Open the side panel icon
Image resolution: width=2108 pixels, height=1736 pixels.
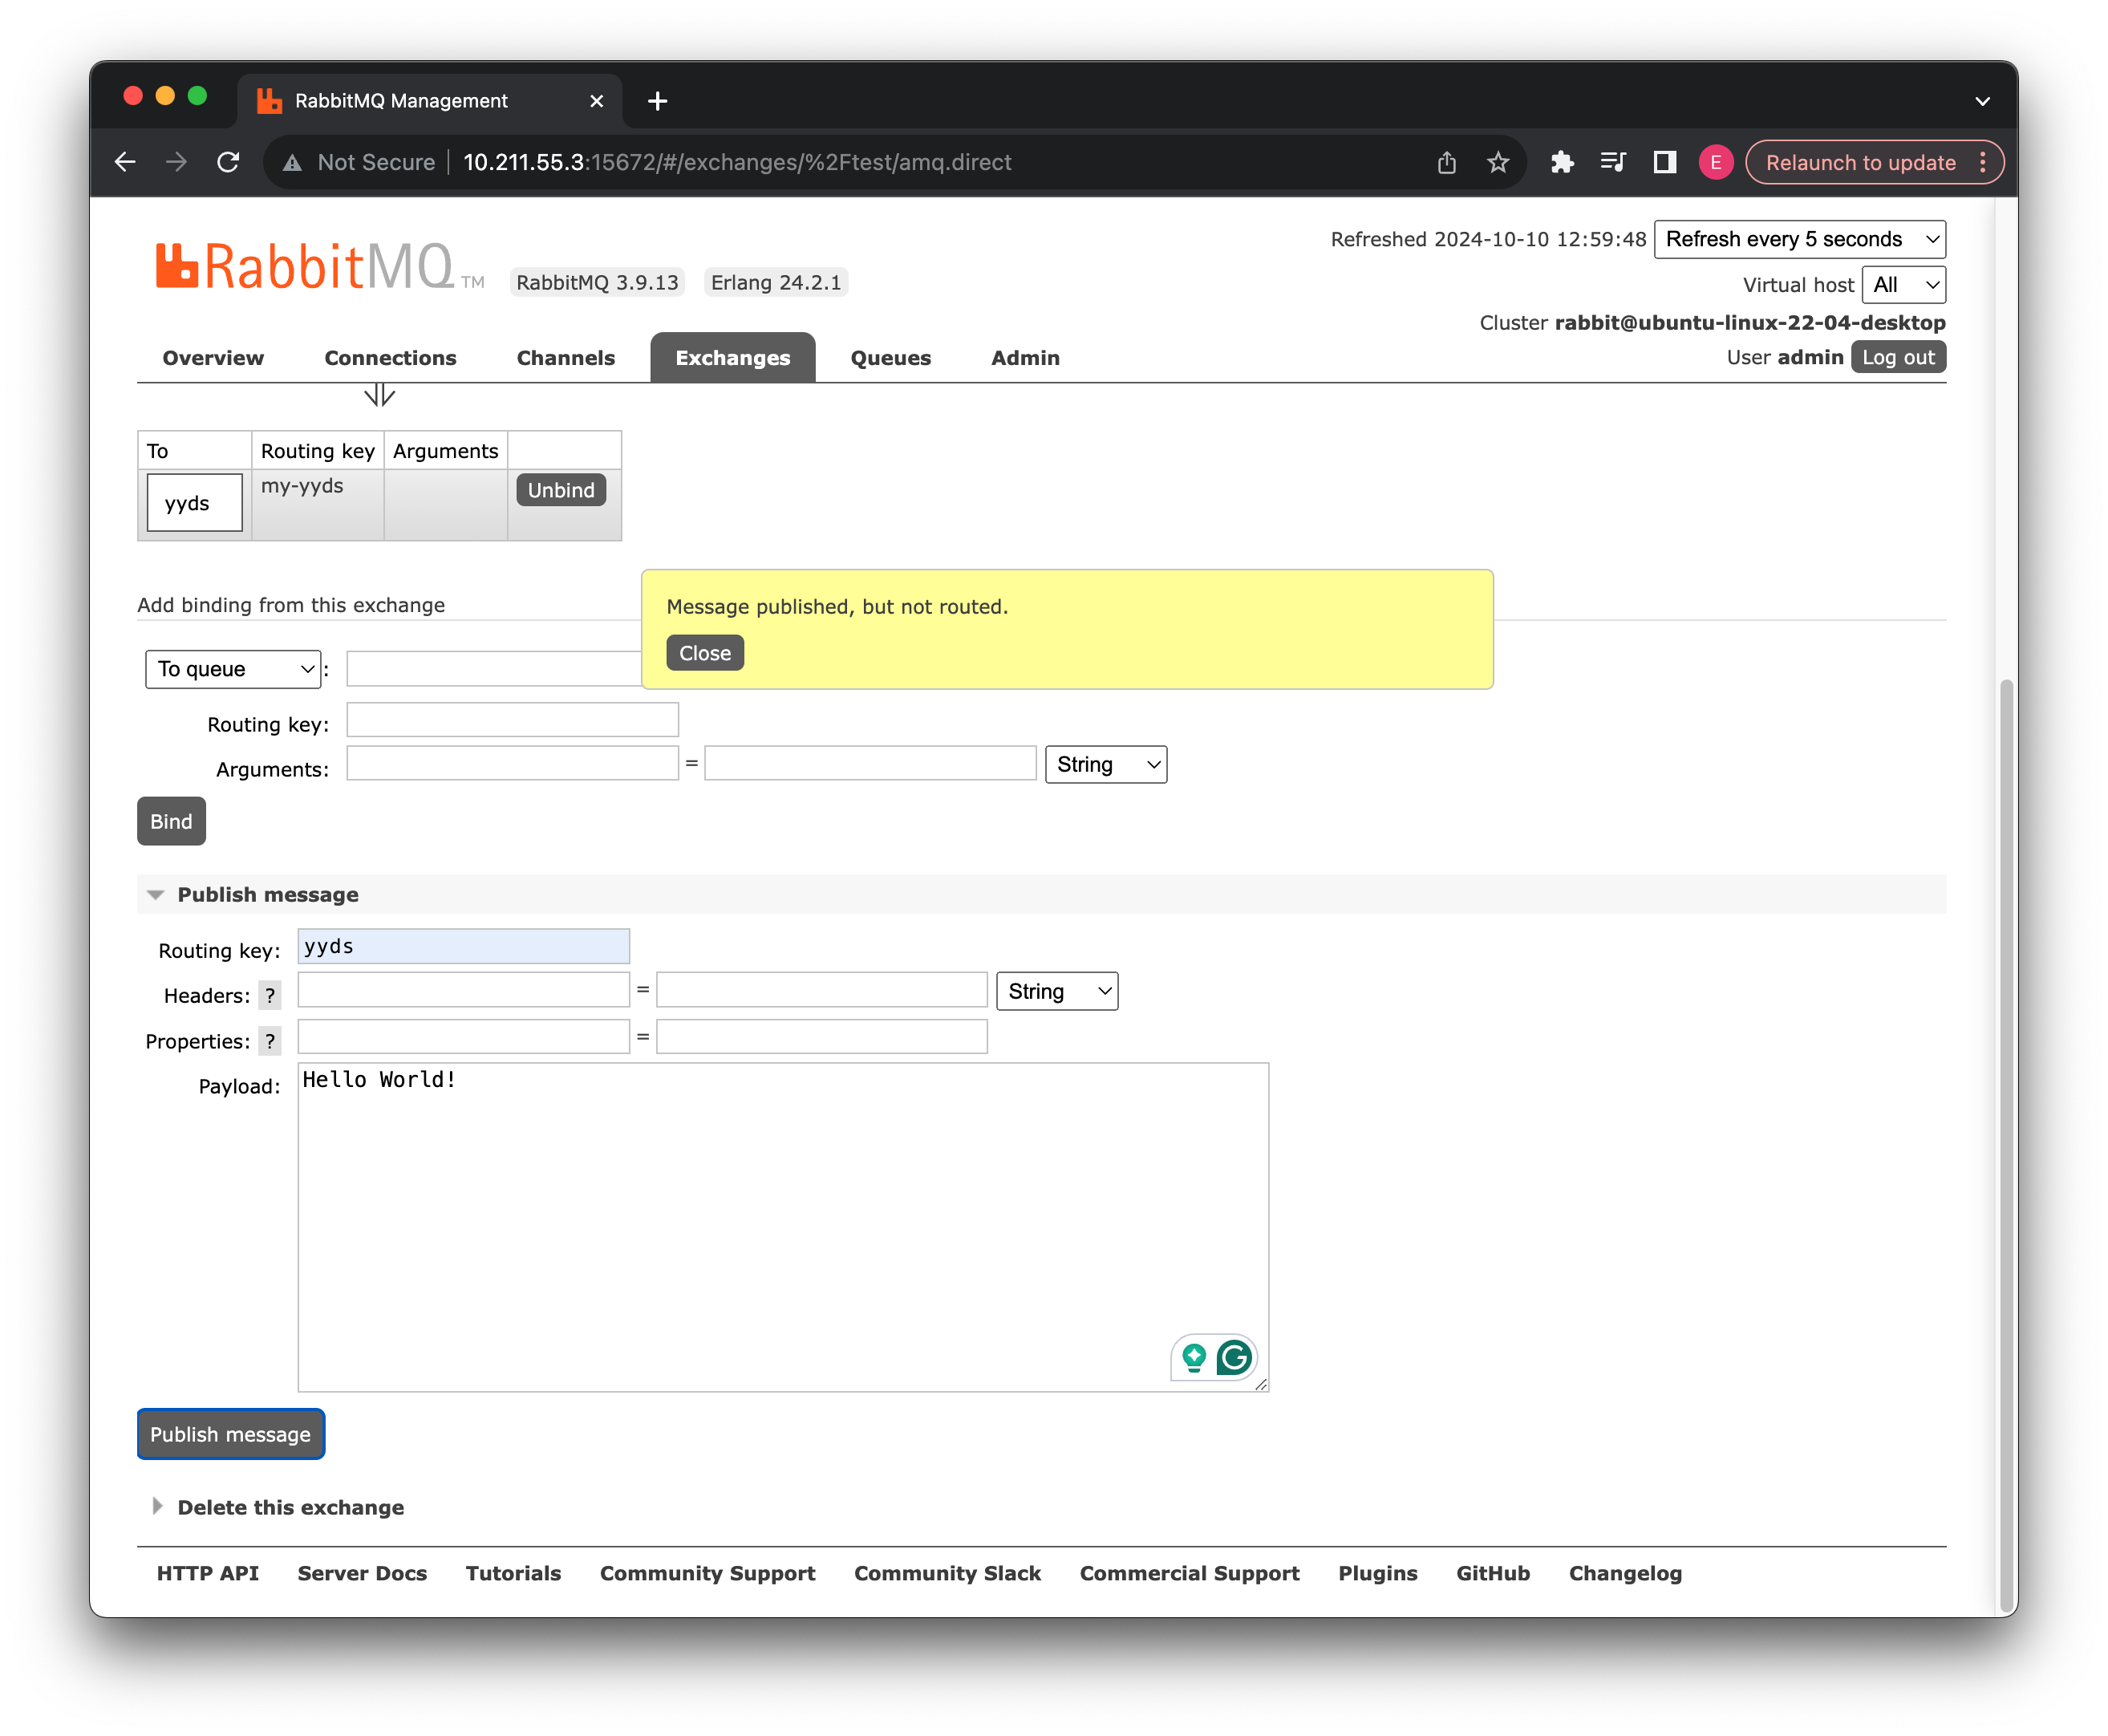click(1664, 162)
